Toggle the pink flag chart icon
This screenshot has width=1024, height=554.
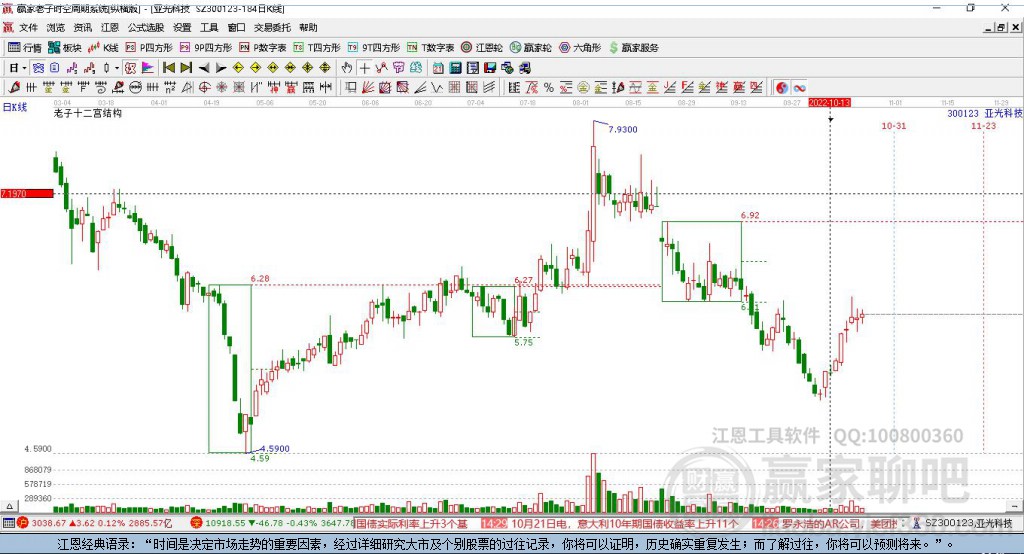148,68
